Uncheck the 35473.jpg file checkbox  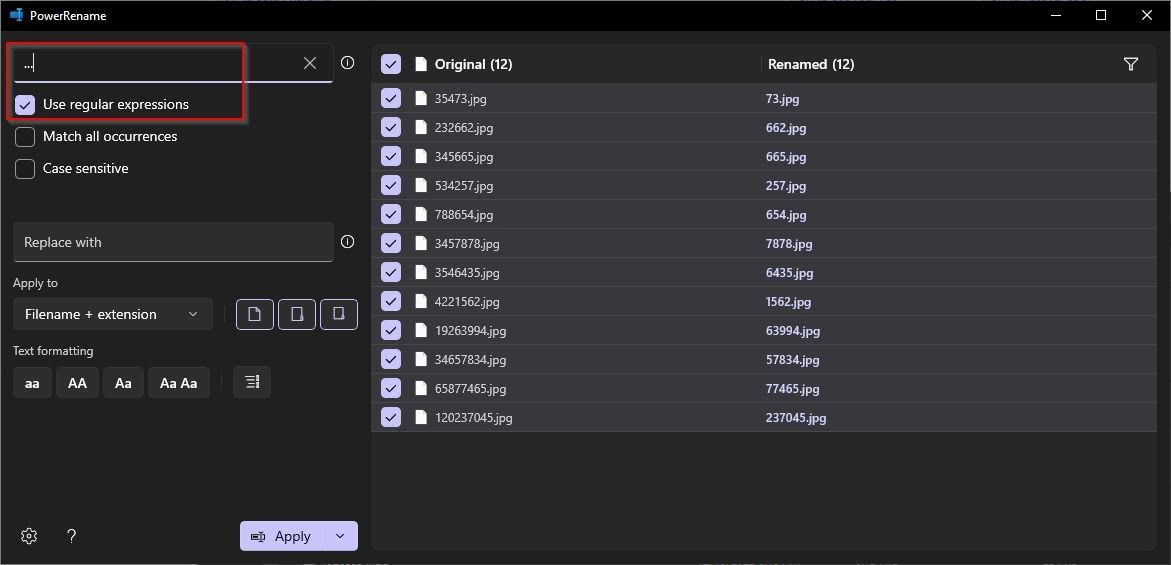(391, 98)
